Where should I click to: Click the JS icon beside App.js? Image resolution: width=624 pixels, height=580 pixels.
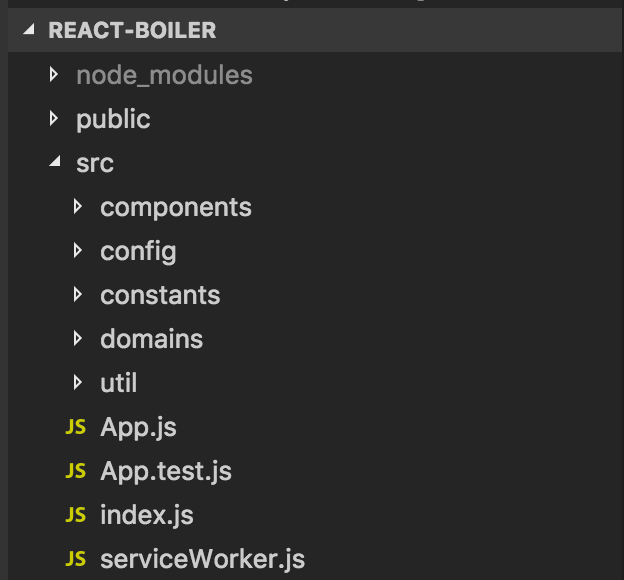[x=75, y=428]
